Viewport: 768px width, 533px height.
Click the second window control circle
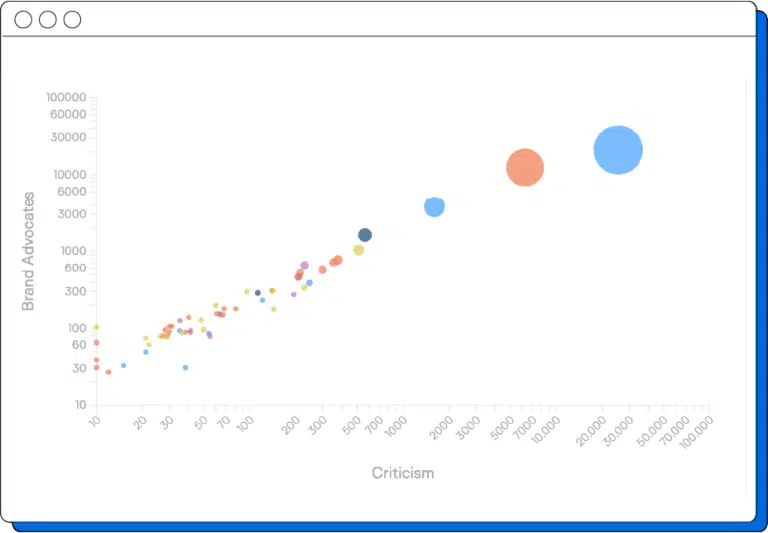pos(47,20)
